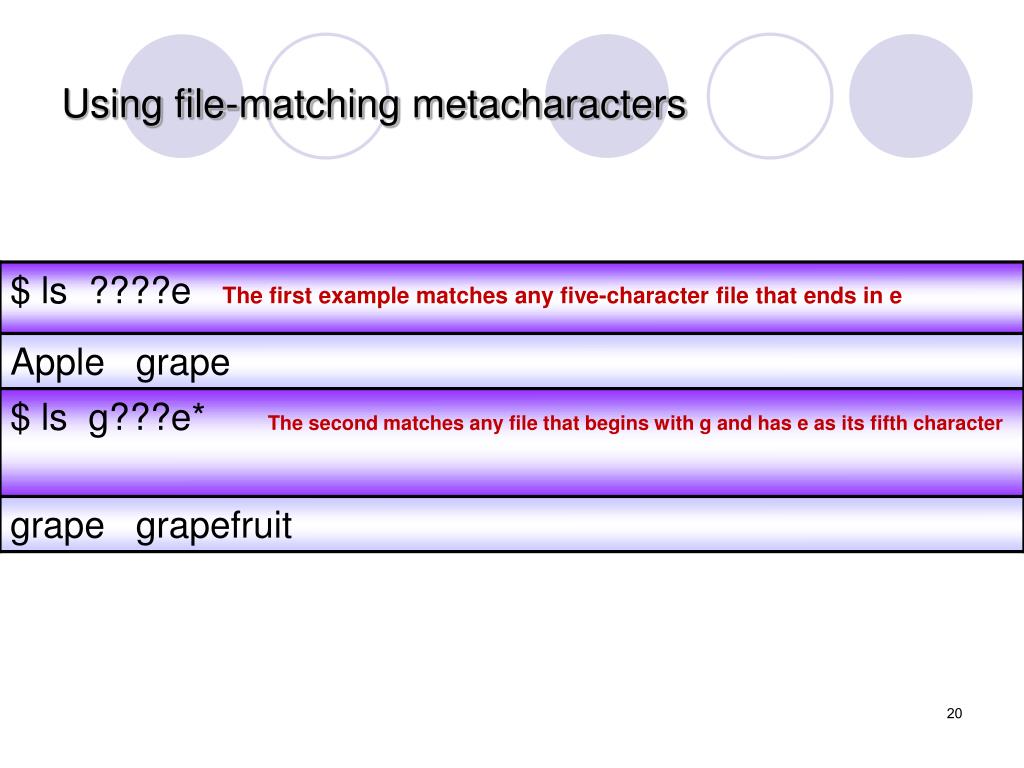
Task: Click 'grape' in the first output row
Action: [183, 364]
